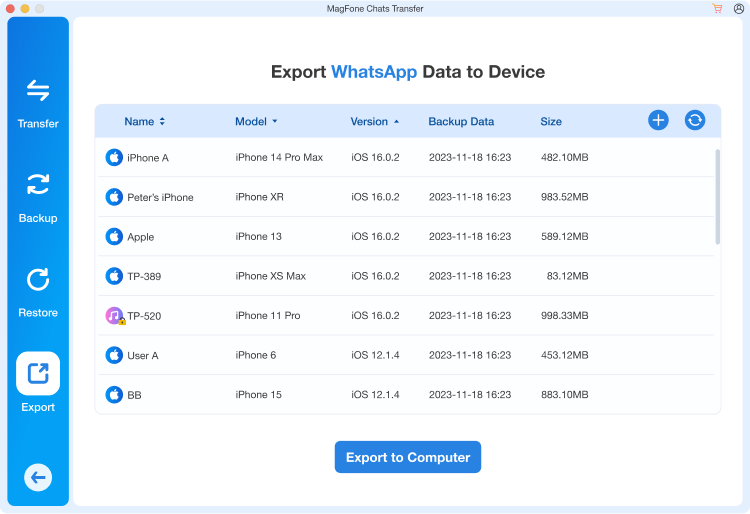Select the Restore icon in sidebar
The height and width of the screenshot is (514, 750).
point(38,279)
